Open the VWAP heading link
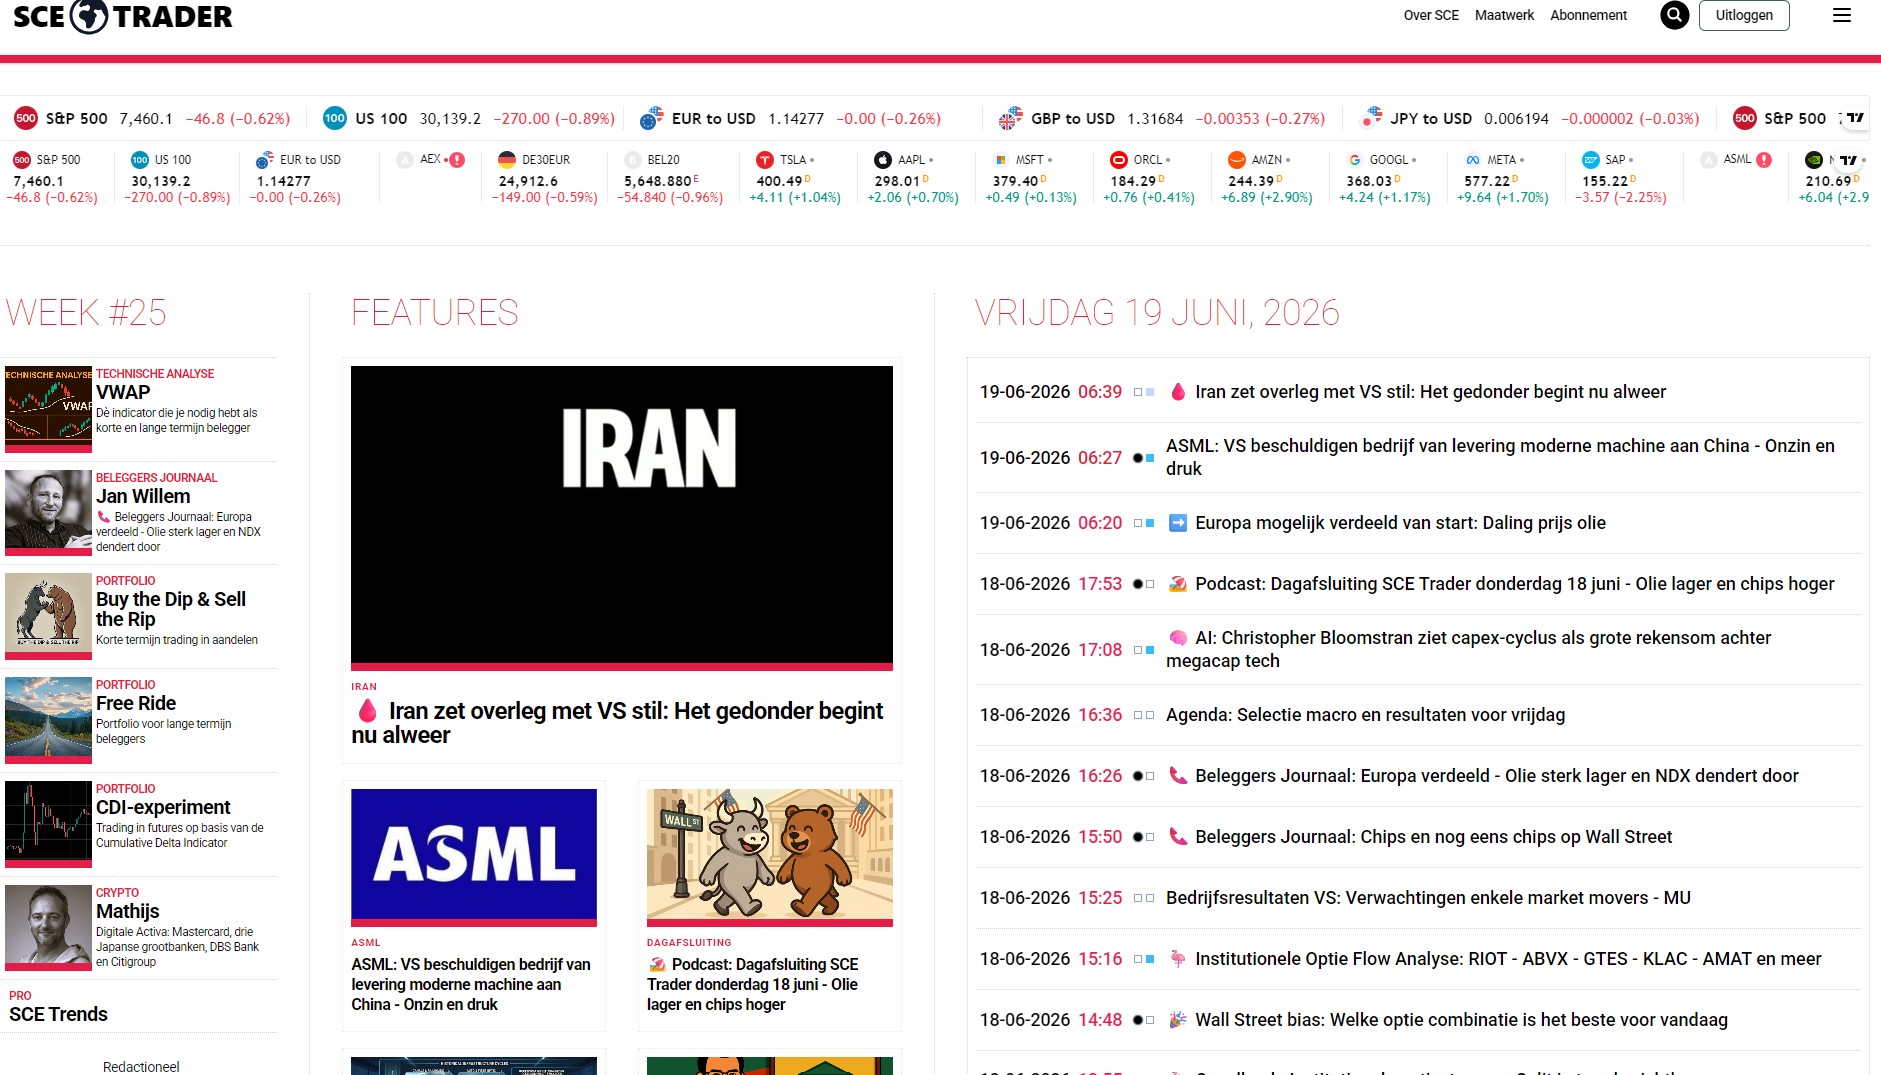Image resolution: width=1881 pixels, height=1075 pixels. coord(123,392)
